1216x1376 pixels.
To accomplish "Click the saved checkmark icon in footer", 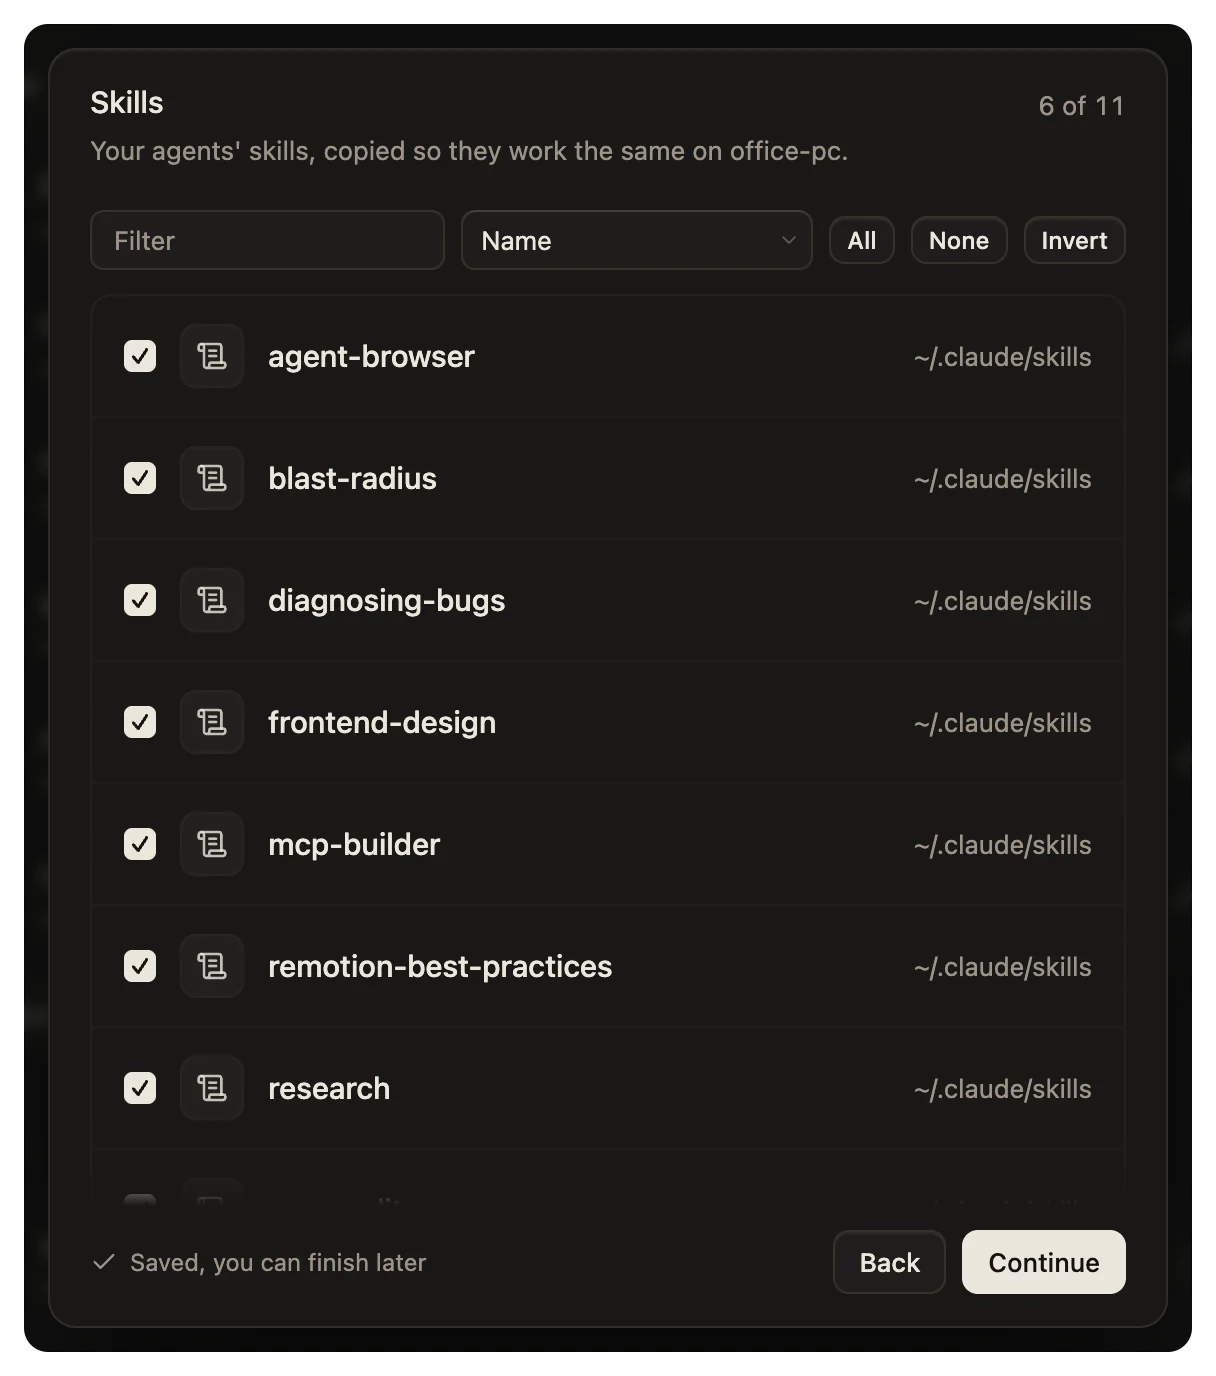I will (x=103, y=1262).
